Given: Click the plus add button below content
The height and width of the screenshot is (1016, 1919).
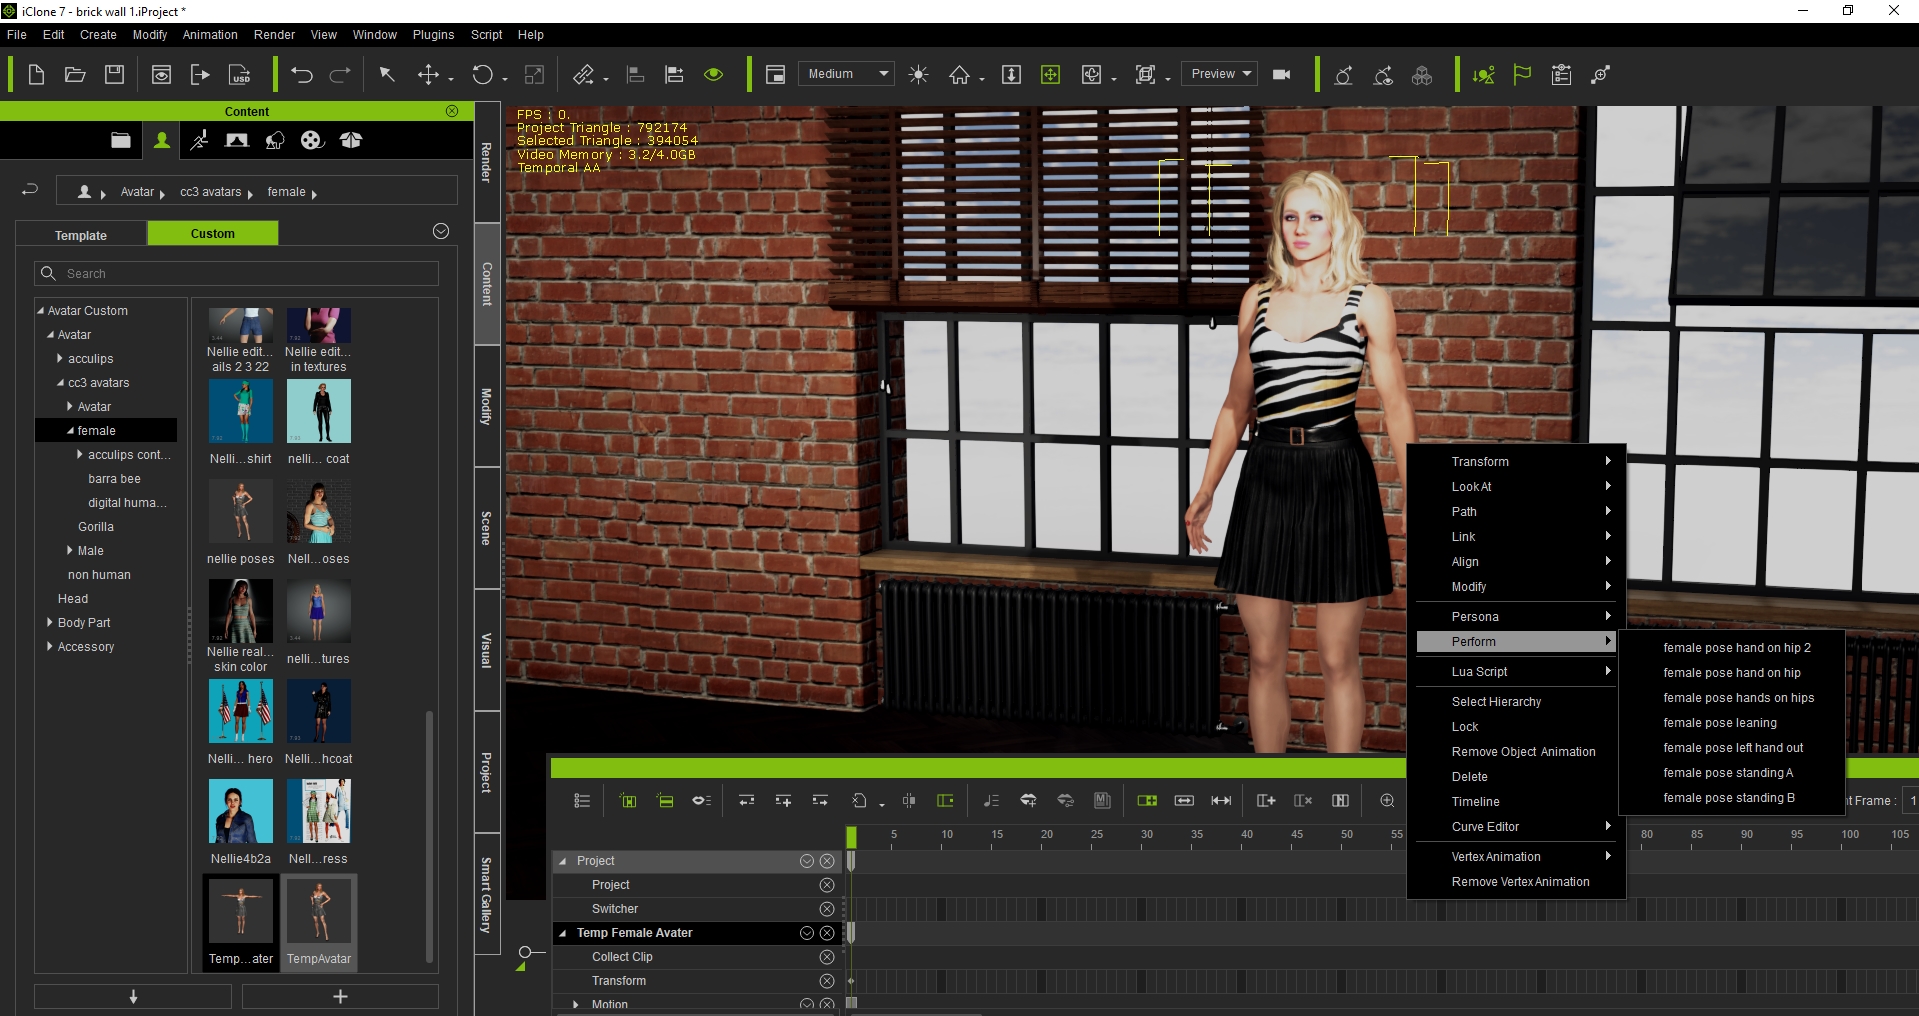Looking at the screenshot, I should pos(340,997).
